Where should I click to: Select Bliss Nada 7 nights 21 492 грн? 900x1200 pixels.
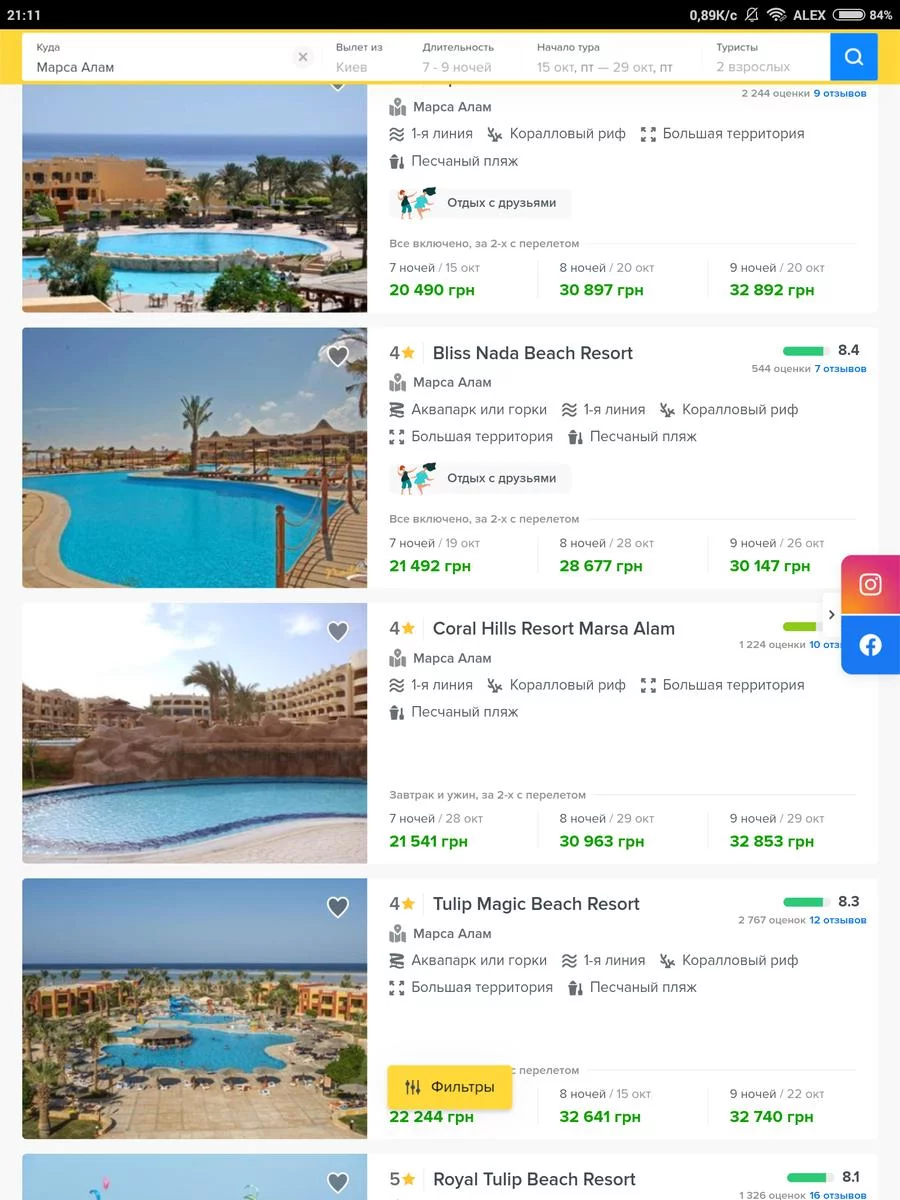click(430, 566)
